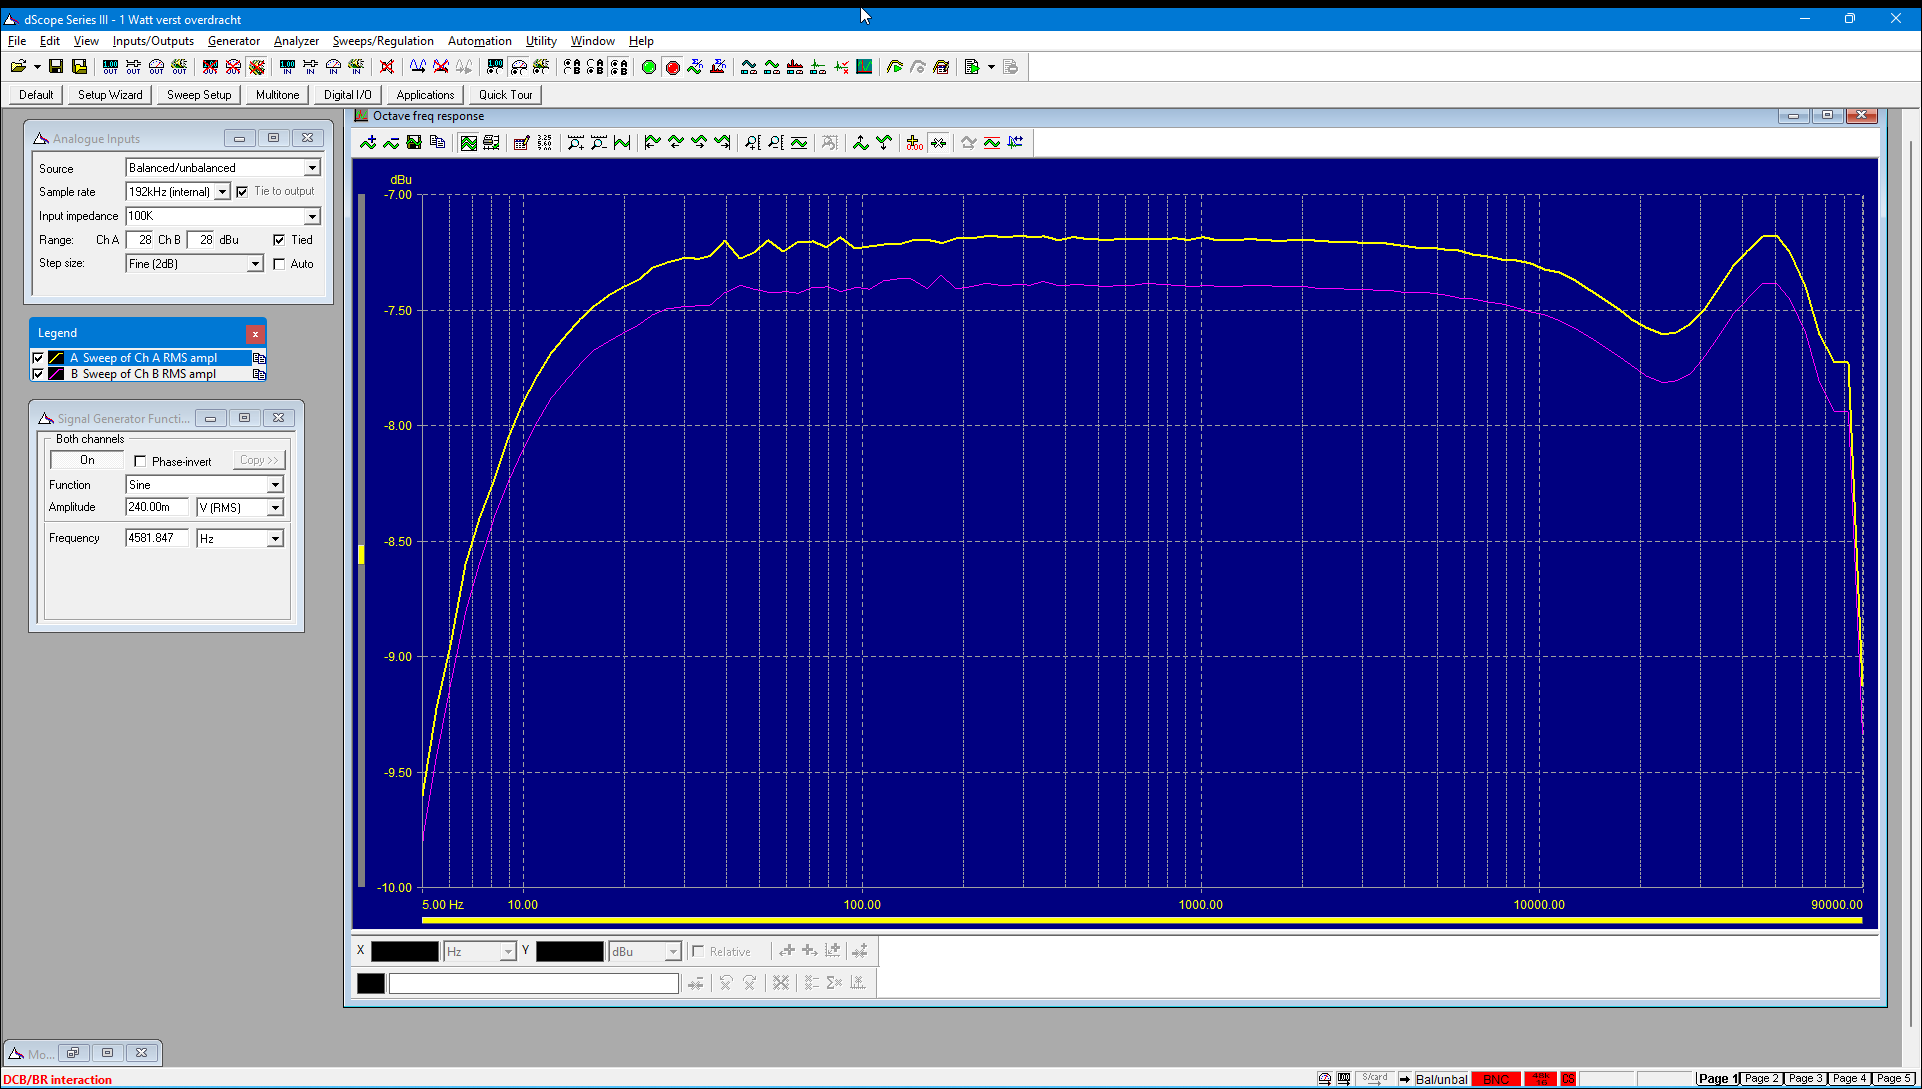The height and width of the screenshot is (1089, 1922).
Task: Open the Sample rate dropdown
Action: (x=222, y=192)
